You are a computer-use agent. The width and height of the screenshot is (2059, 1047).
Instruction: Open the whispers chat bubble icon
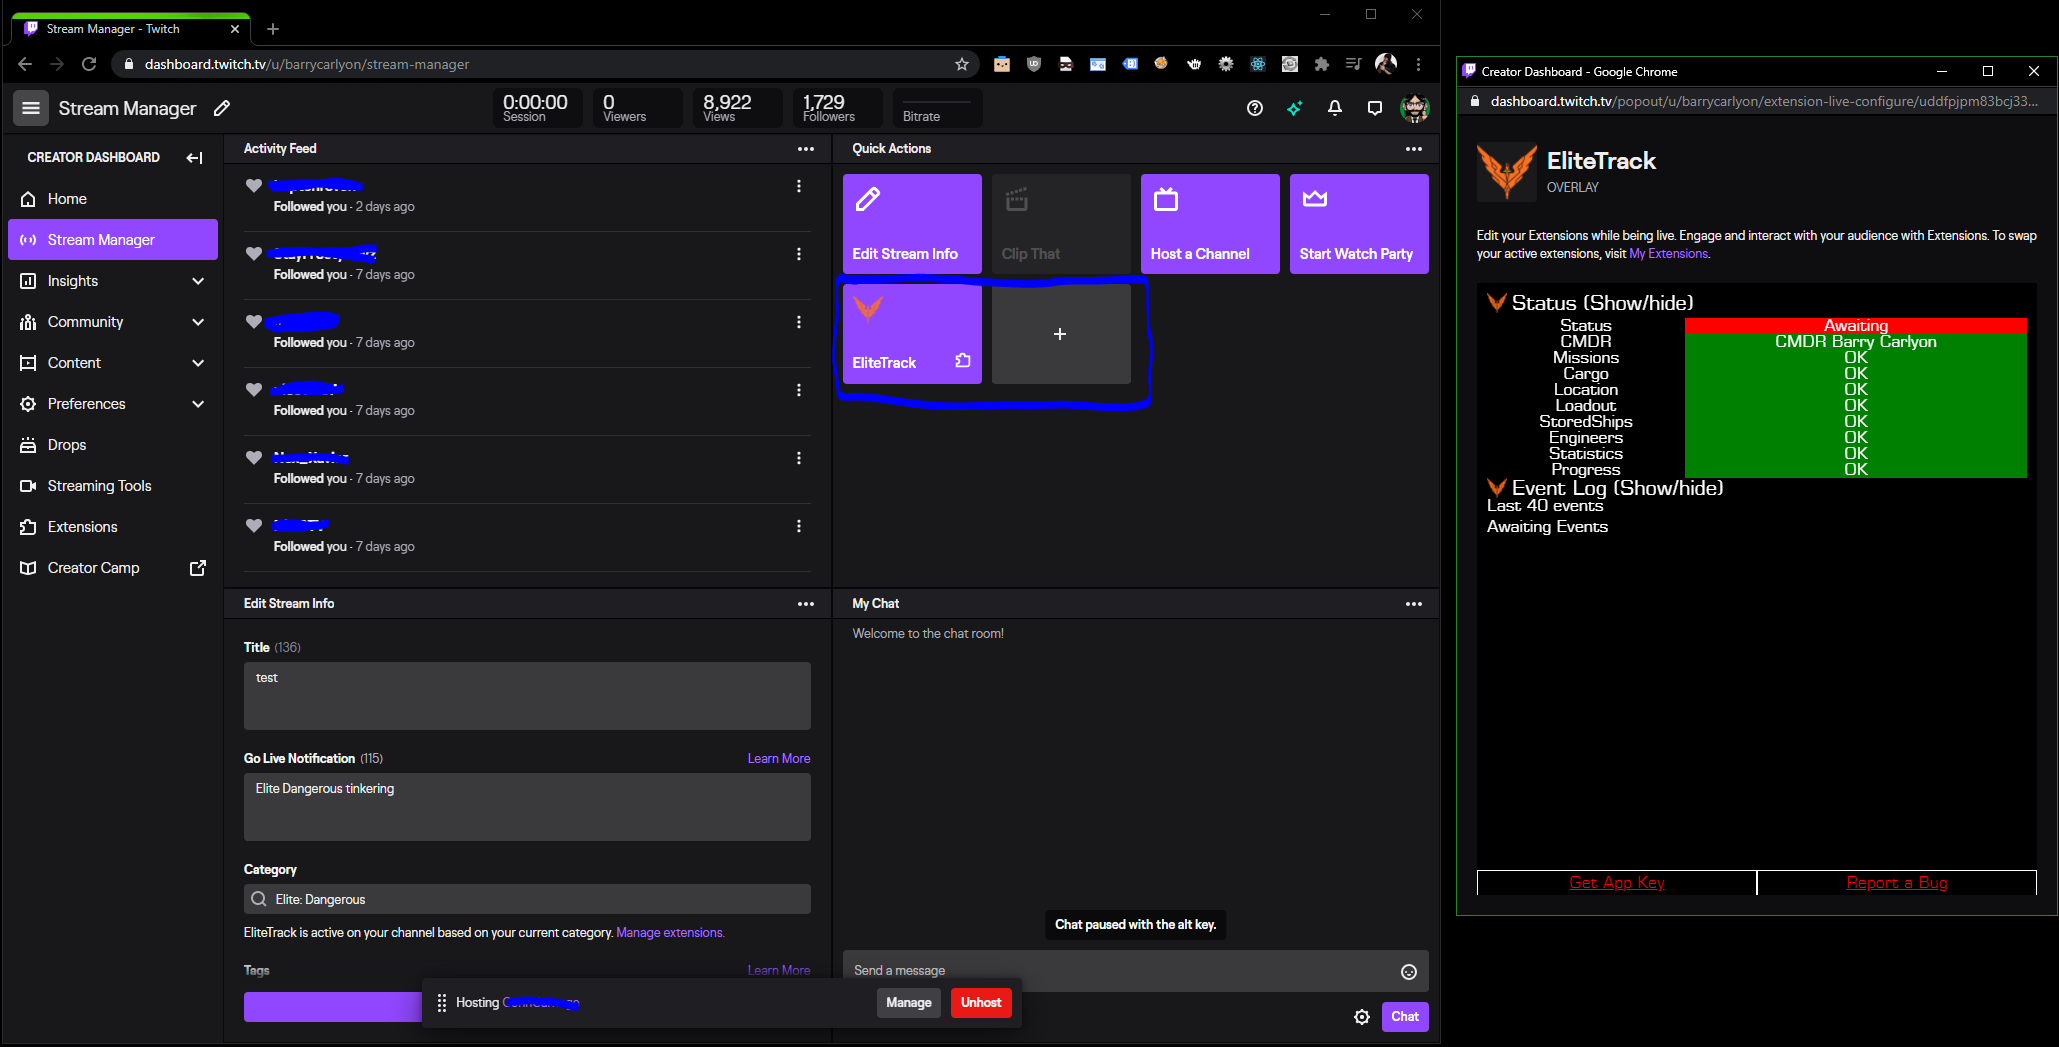click(x=1375, y=108)
